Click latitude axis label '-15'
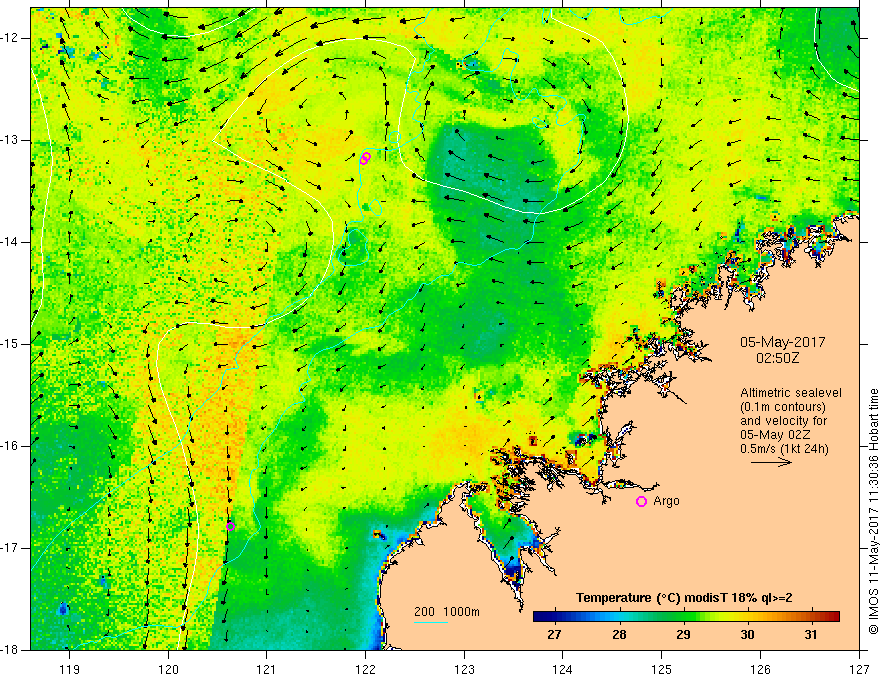 click(11, 344)
